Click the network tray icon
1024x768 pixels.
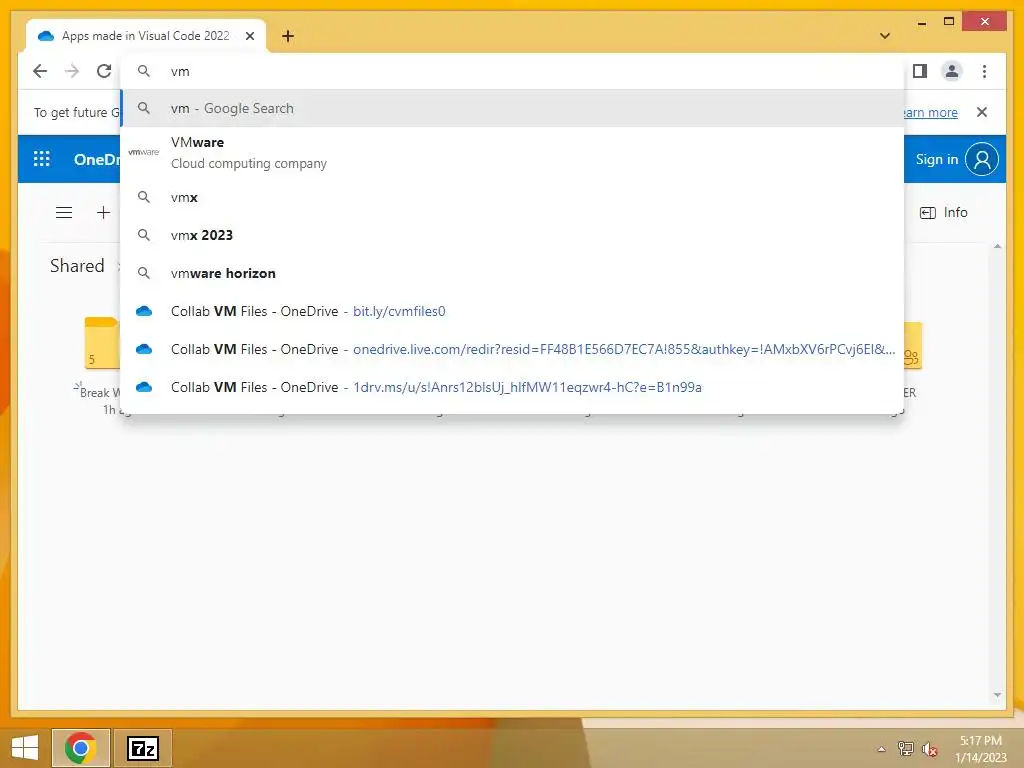tap(906, 749)
